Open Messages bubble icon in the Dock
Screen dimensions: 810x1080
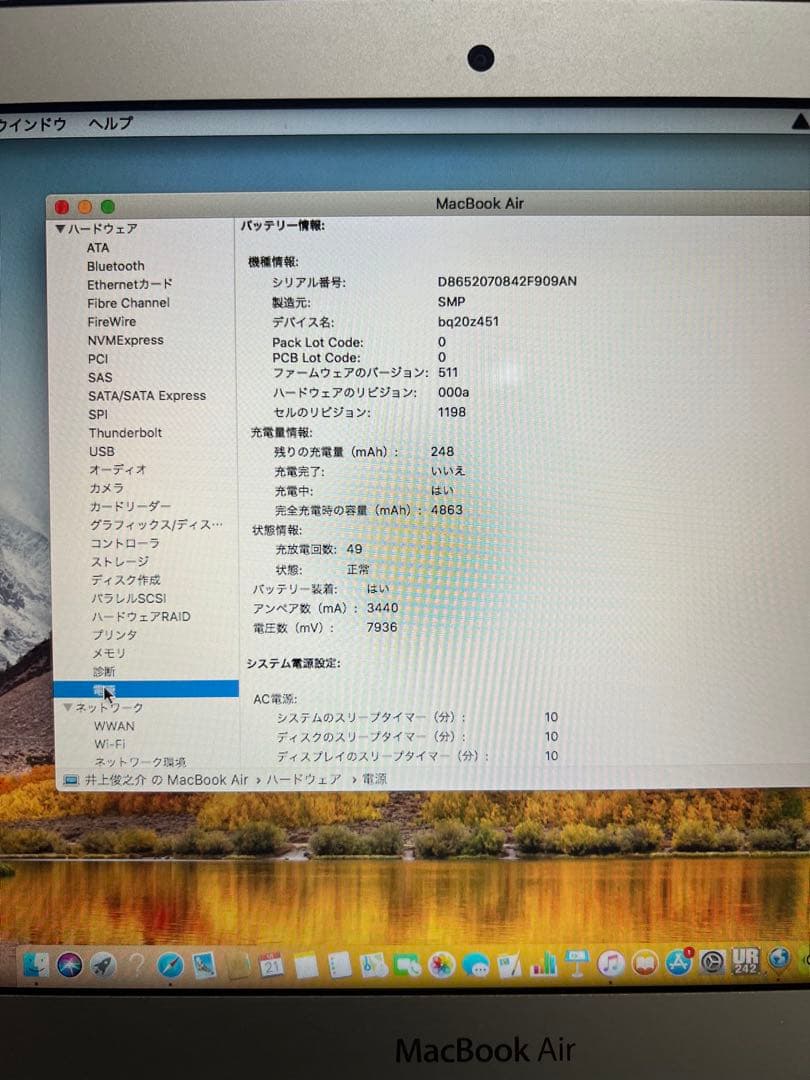click(475, 966)
